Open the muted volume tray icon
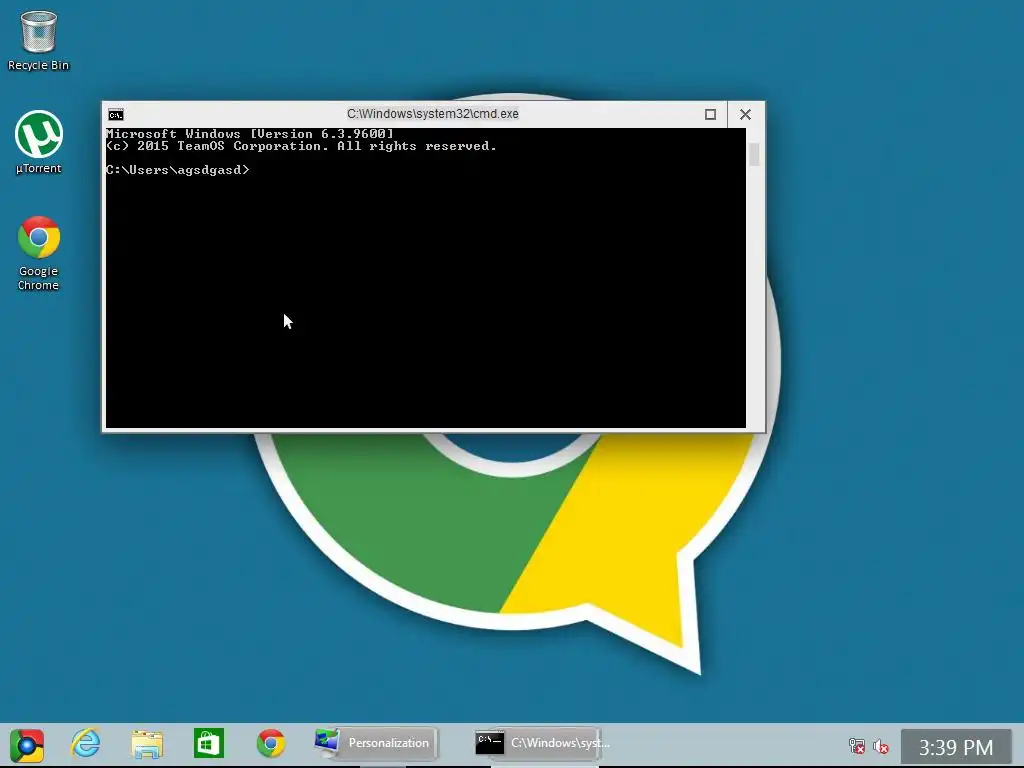This screenshot has height=768, width=1024. coord(881,746)
